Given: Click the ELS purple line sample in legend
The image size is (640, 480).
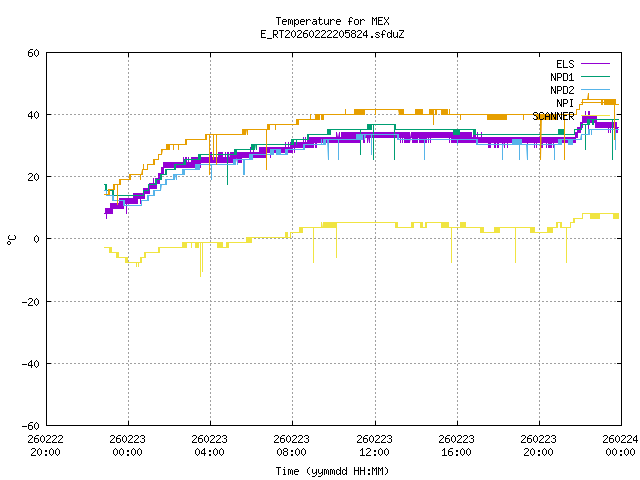Looking at the screenshot, I should [x=598, y=64].
